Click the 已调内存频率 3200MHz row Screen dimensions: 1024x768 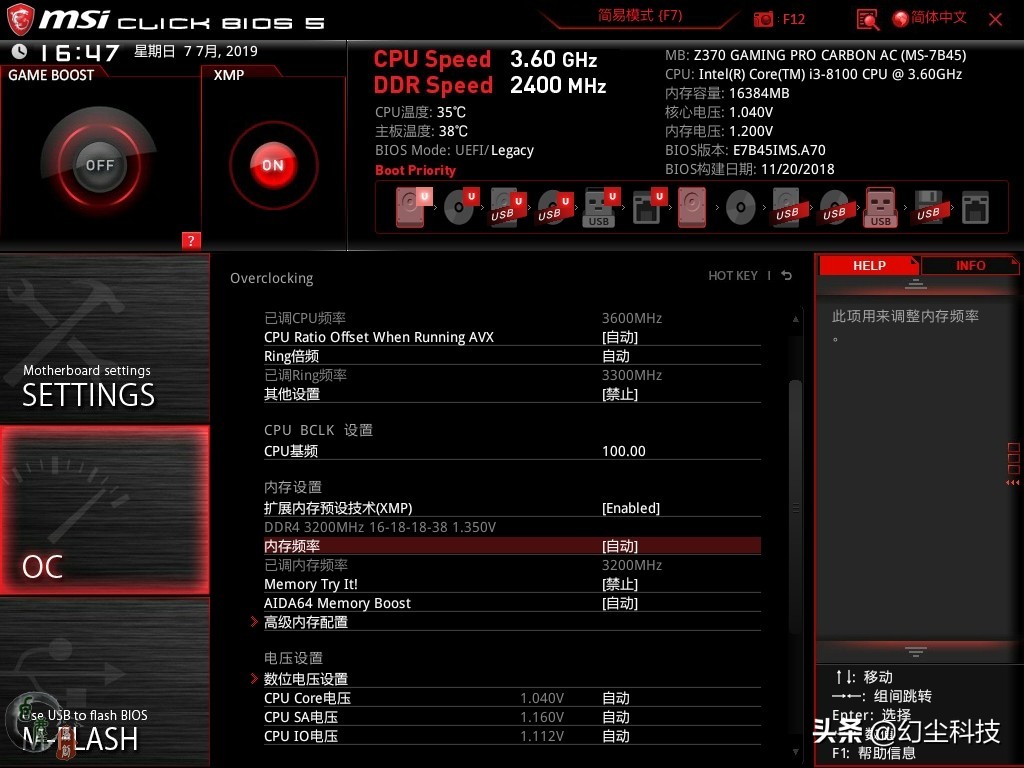[512, 565]
